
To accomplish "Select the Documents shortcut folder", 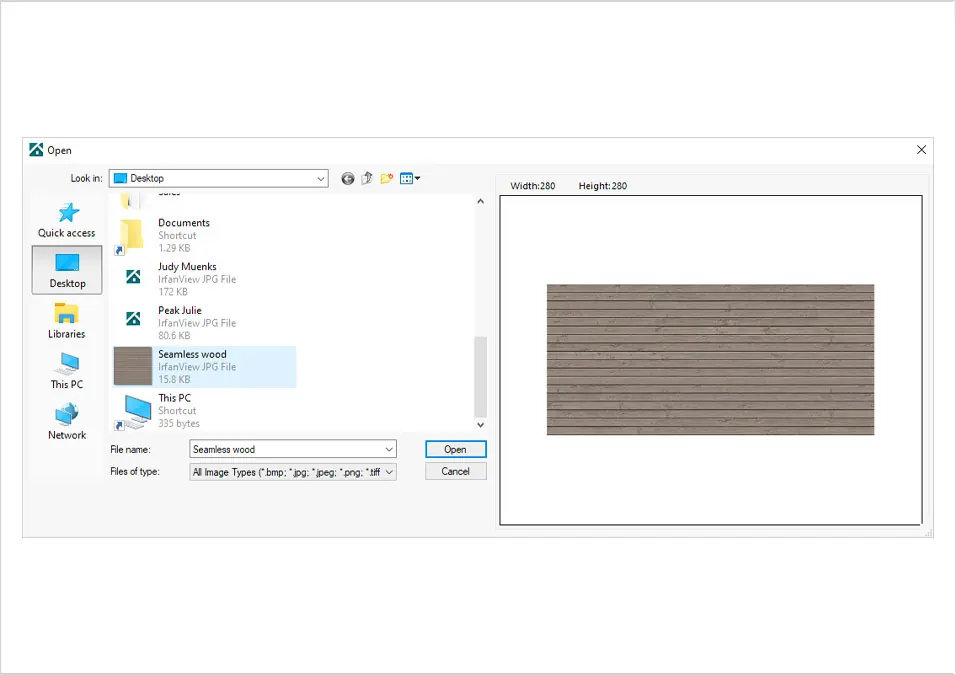I will [x=205, y=235].
